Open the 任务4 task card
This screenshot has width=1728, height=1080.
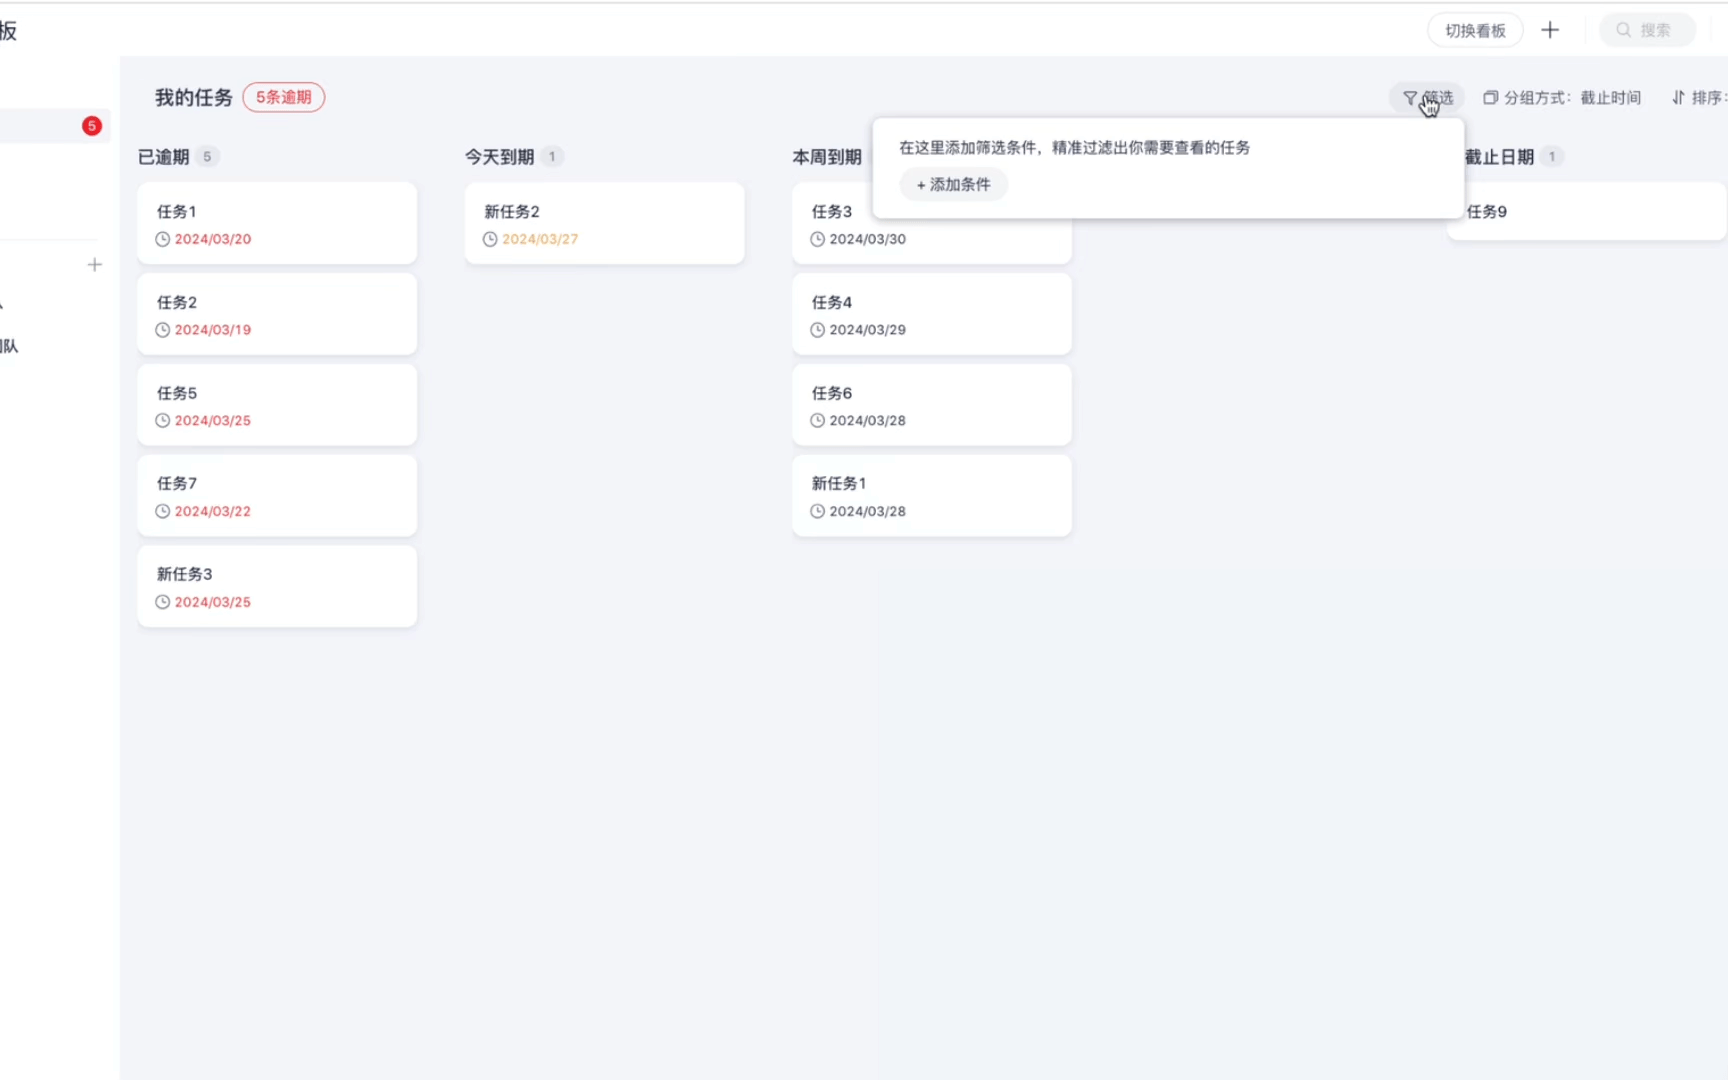(931, 314)
